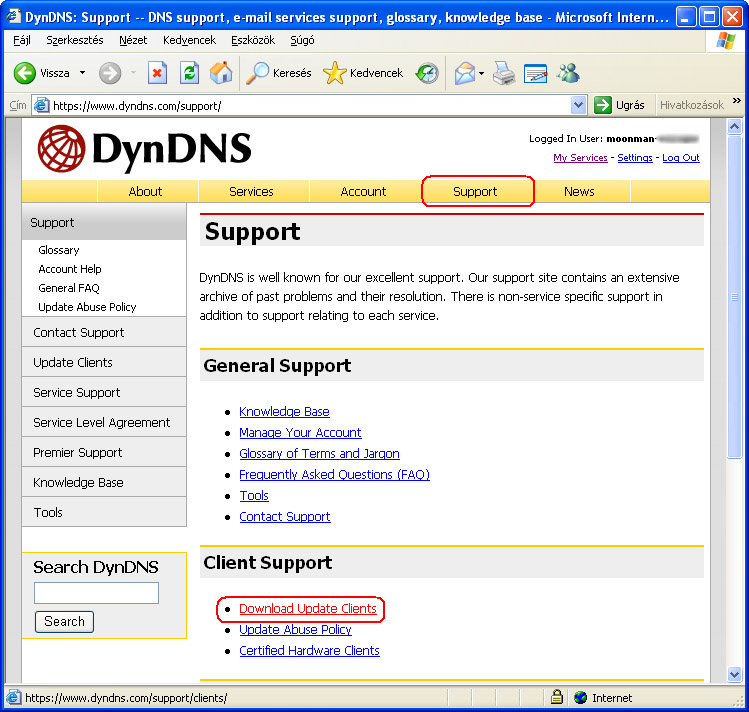The image size is (749, 712).
Task: Click the SSL padlock status icon
Action: (556, 697)
